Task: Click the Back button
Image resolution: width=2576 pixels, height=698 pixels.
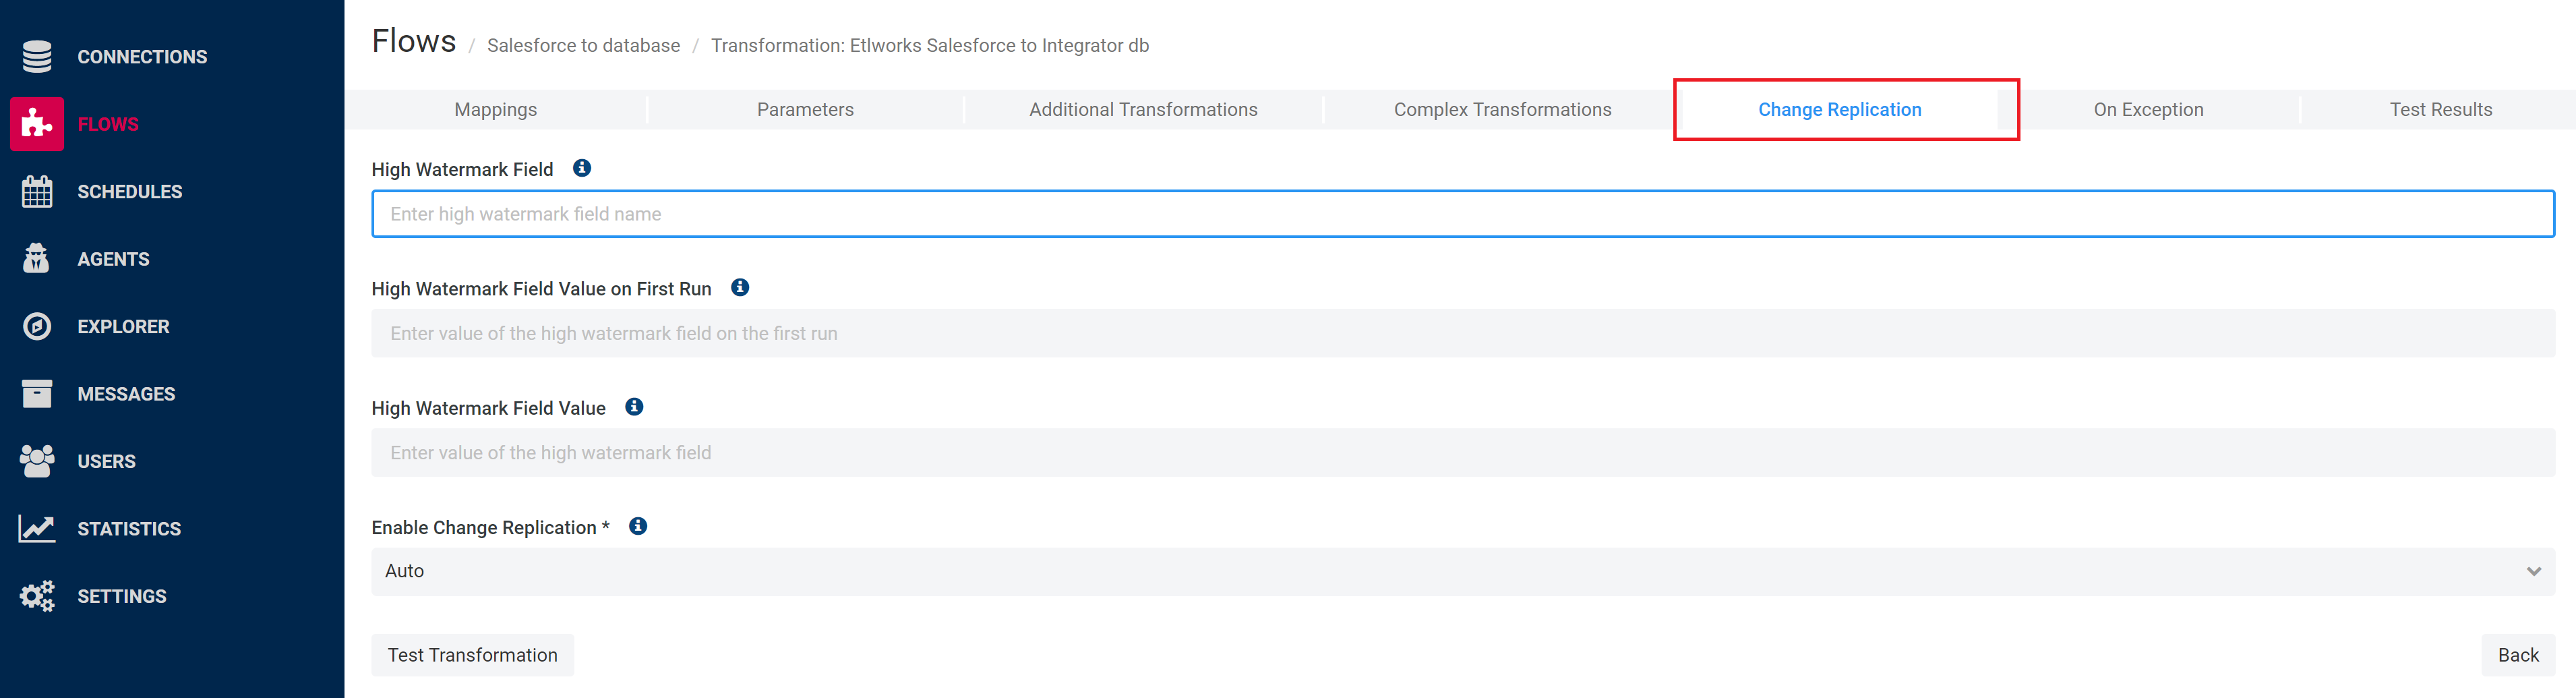Action: click(x=2518, y=655)
